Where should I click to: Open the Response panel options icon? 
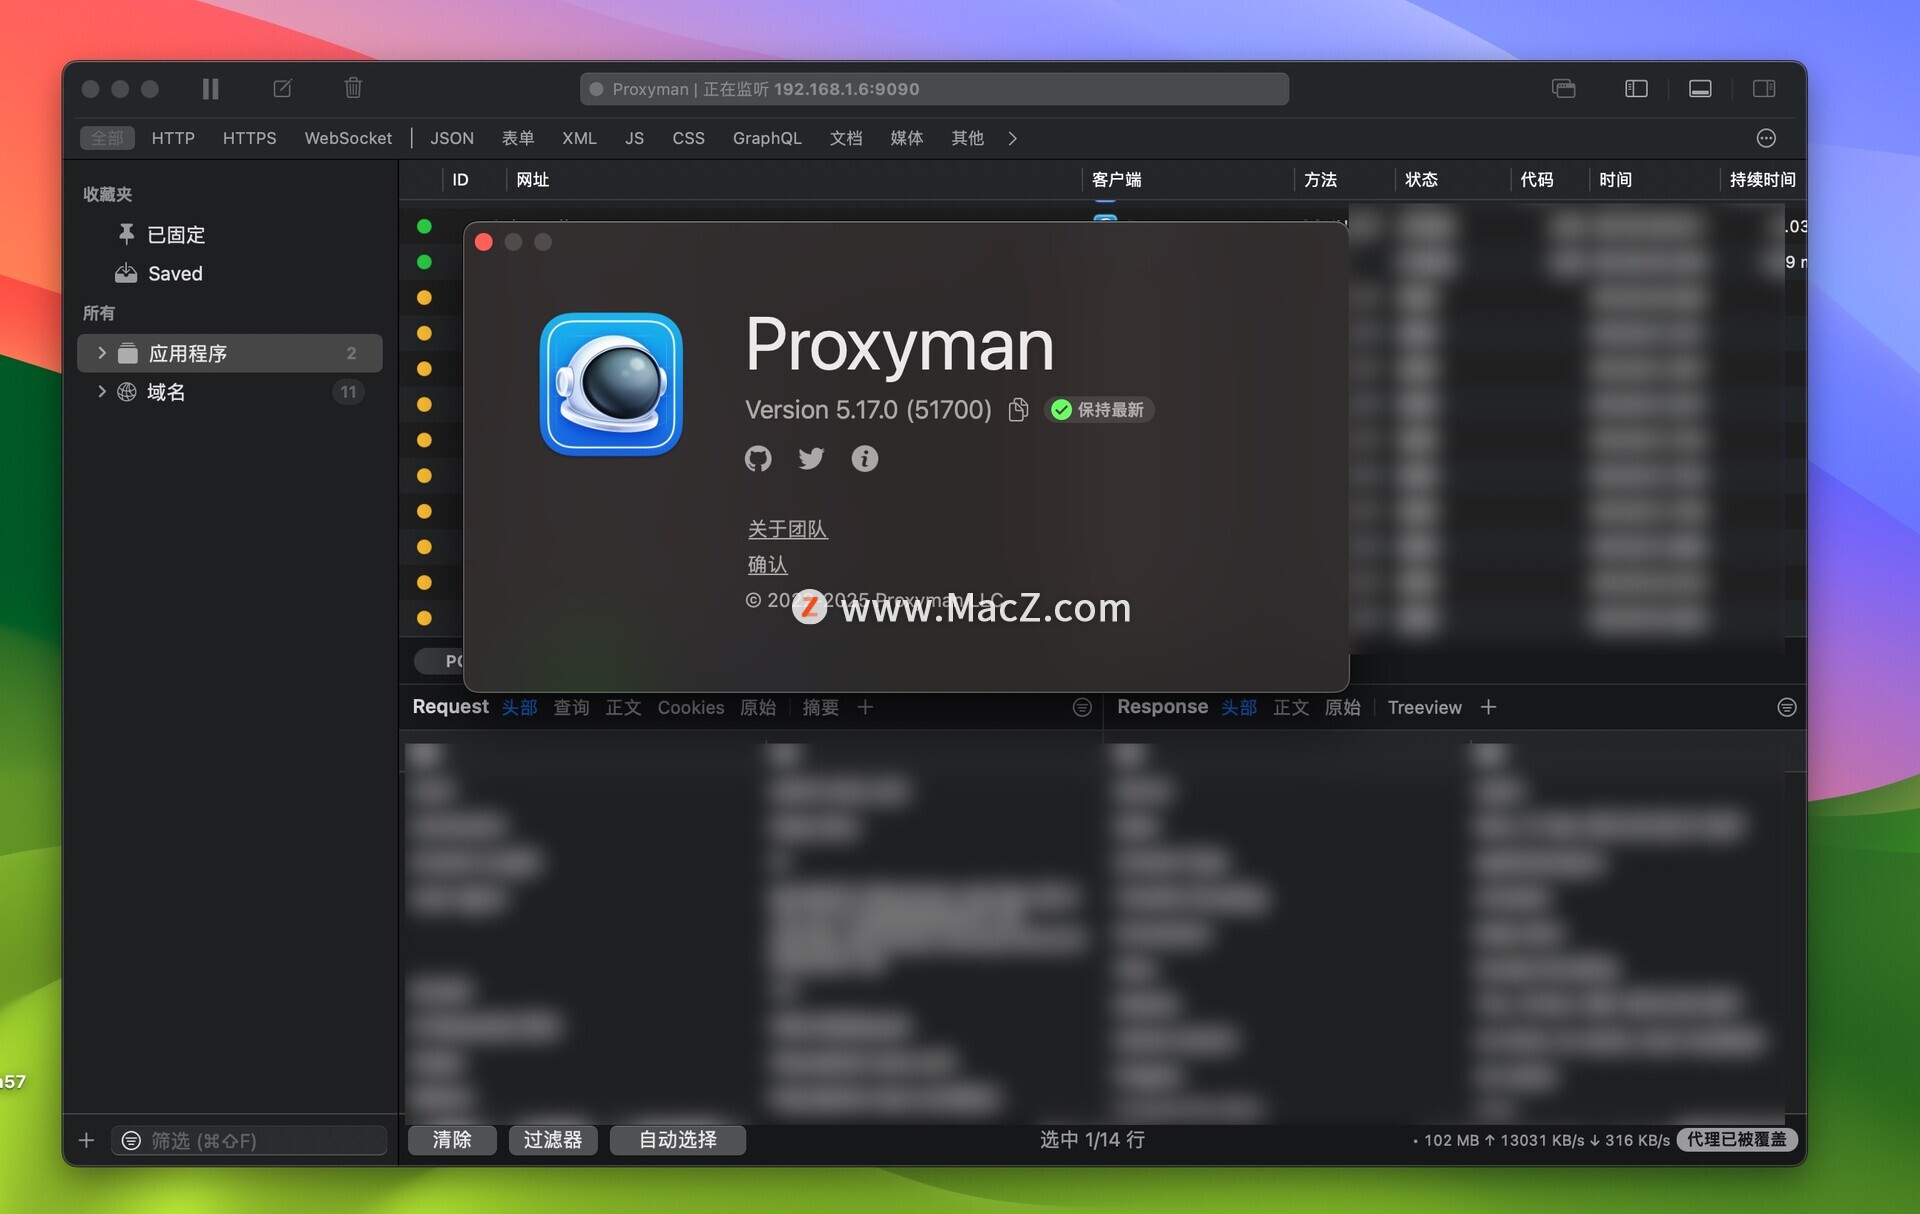point(1787,708)
